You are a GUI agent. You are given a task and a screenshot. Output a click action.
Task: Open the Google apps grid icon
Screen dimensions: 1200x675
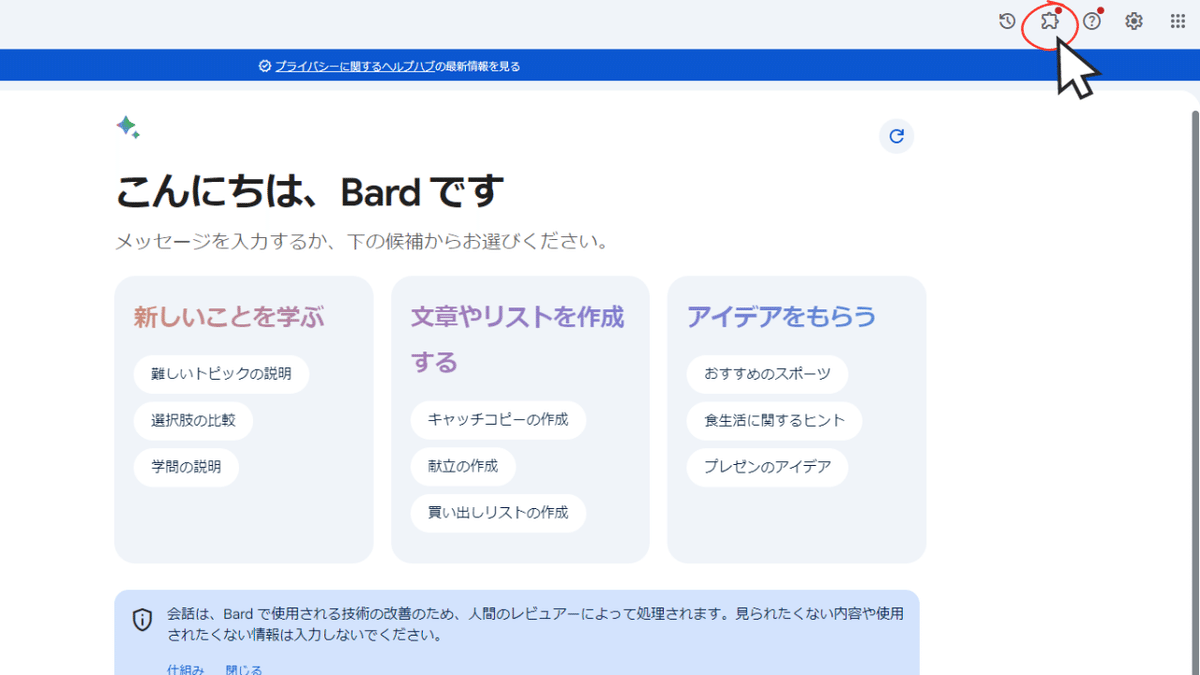click(x=1177, y=21)
